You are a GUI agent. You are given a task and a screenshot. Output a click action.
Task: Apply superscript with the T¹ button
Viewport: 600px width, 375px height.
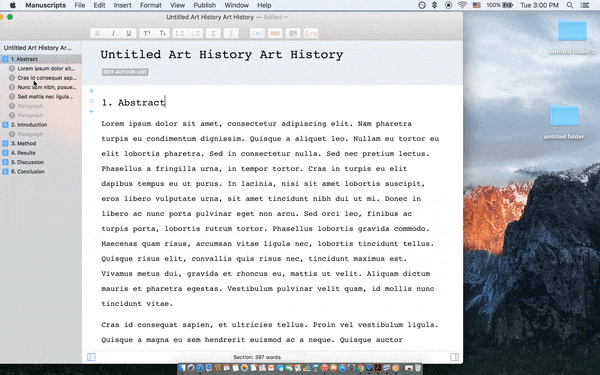(147, 33)
